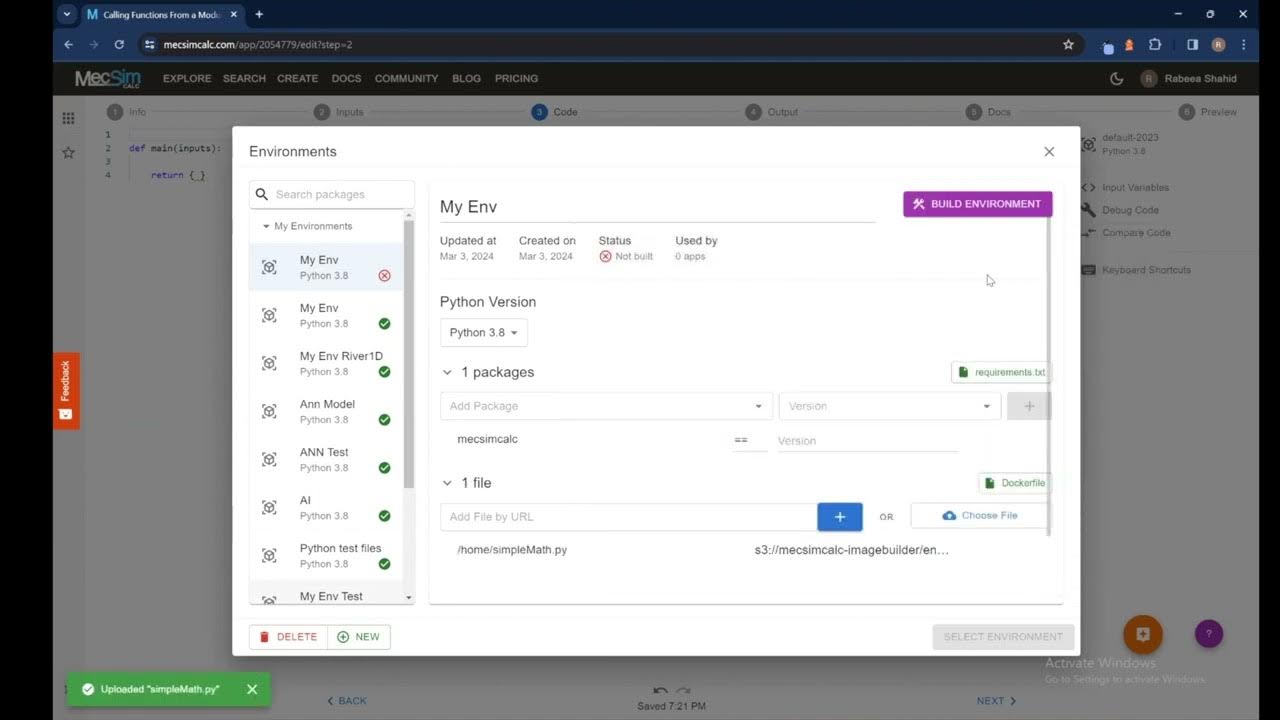The image size is (1280, 720).
Task: Click the orange floating action button
Action: 1143,634
